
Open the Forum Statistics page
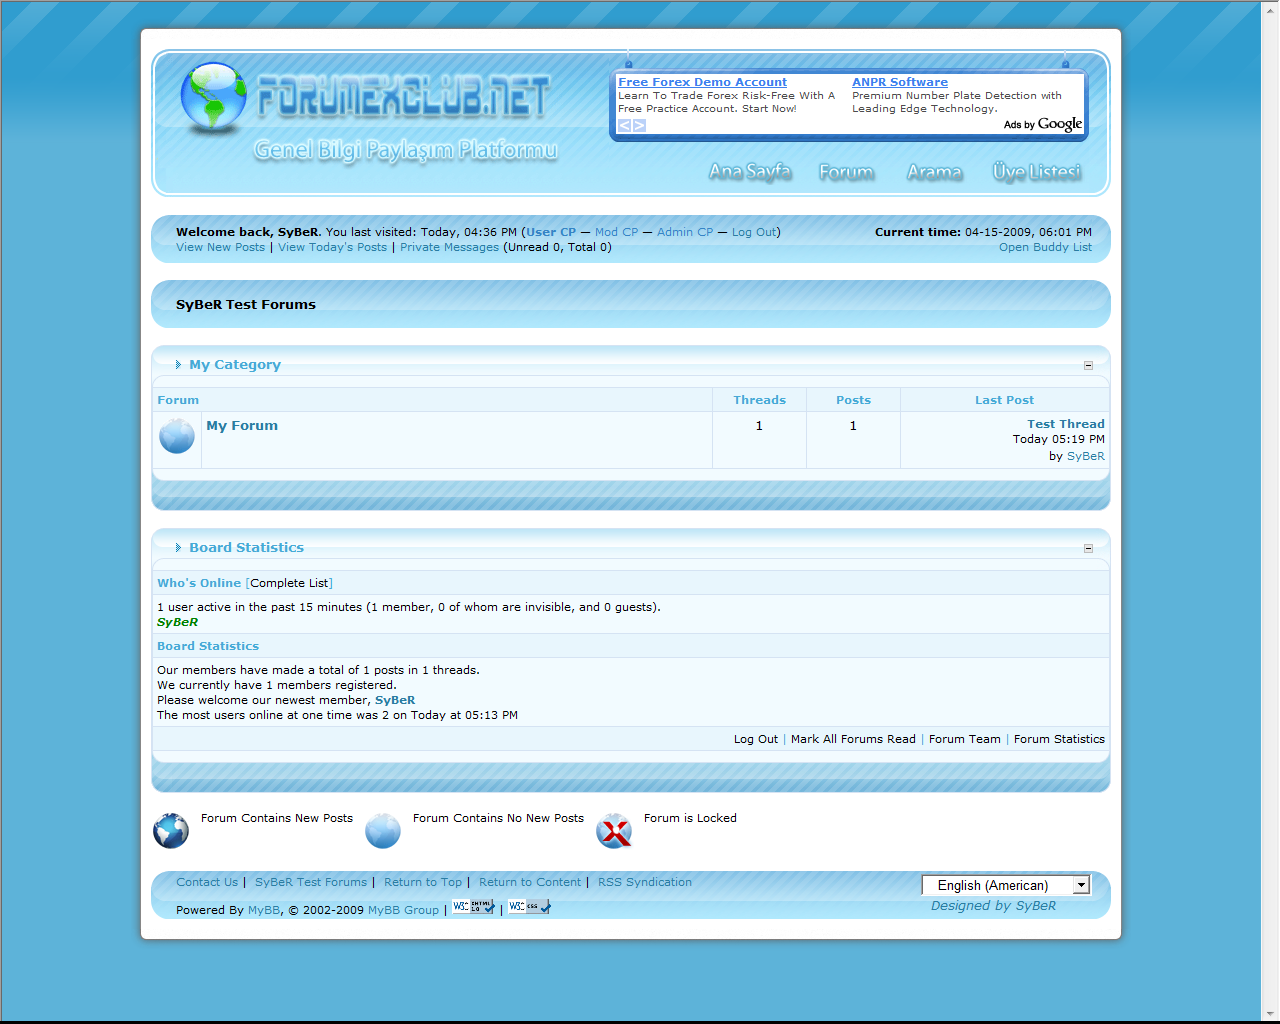pos(1059,739)
